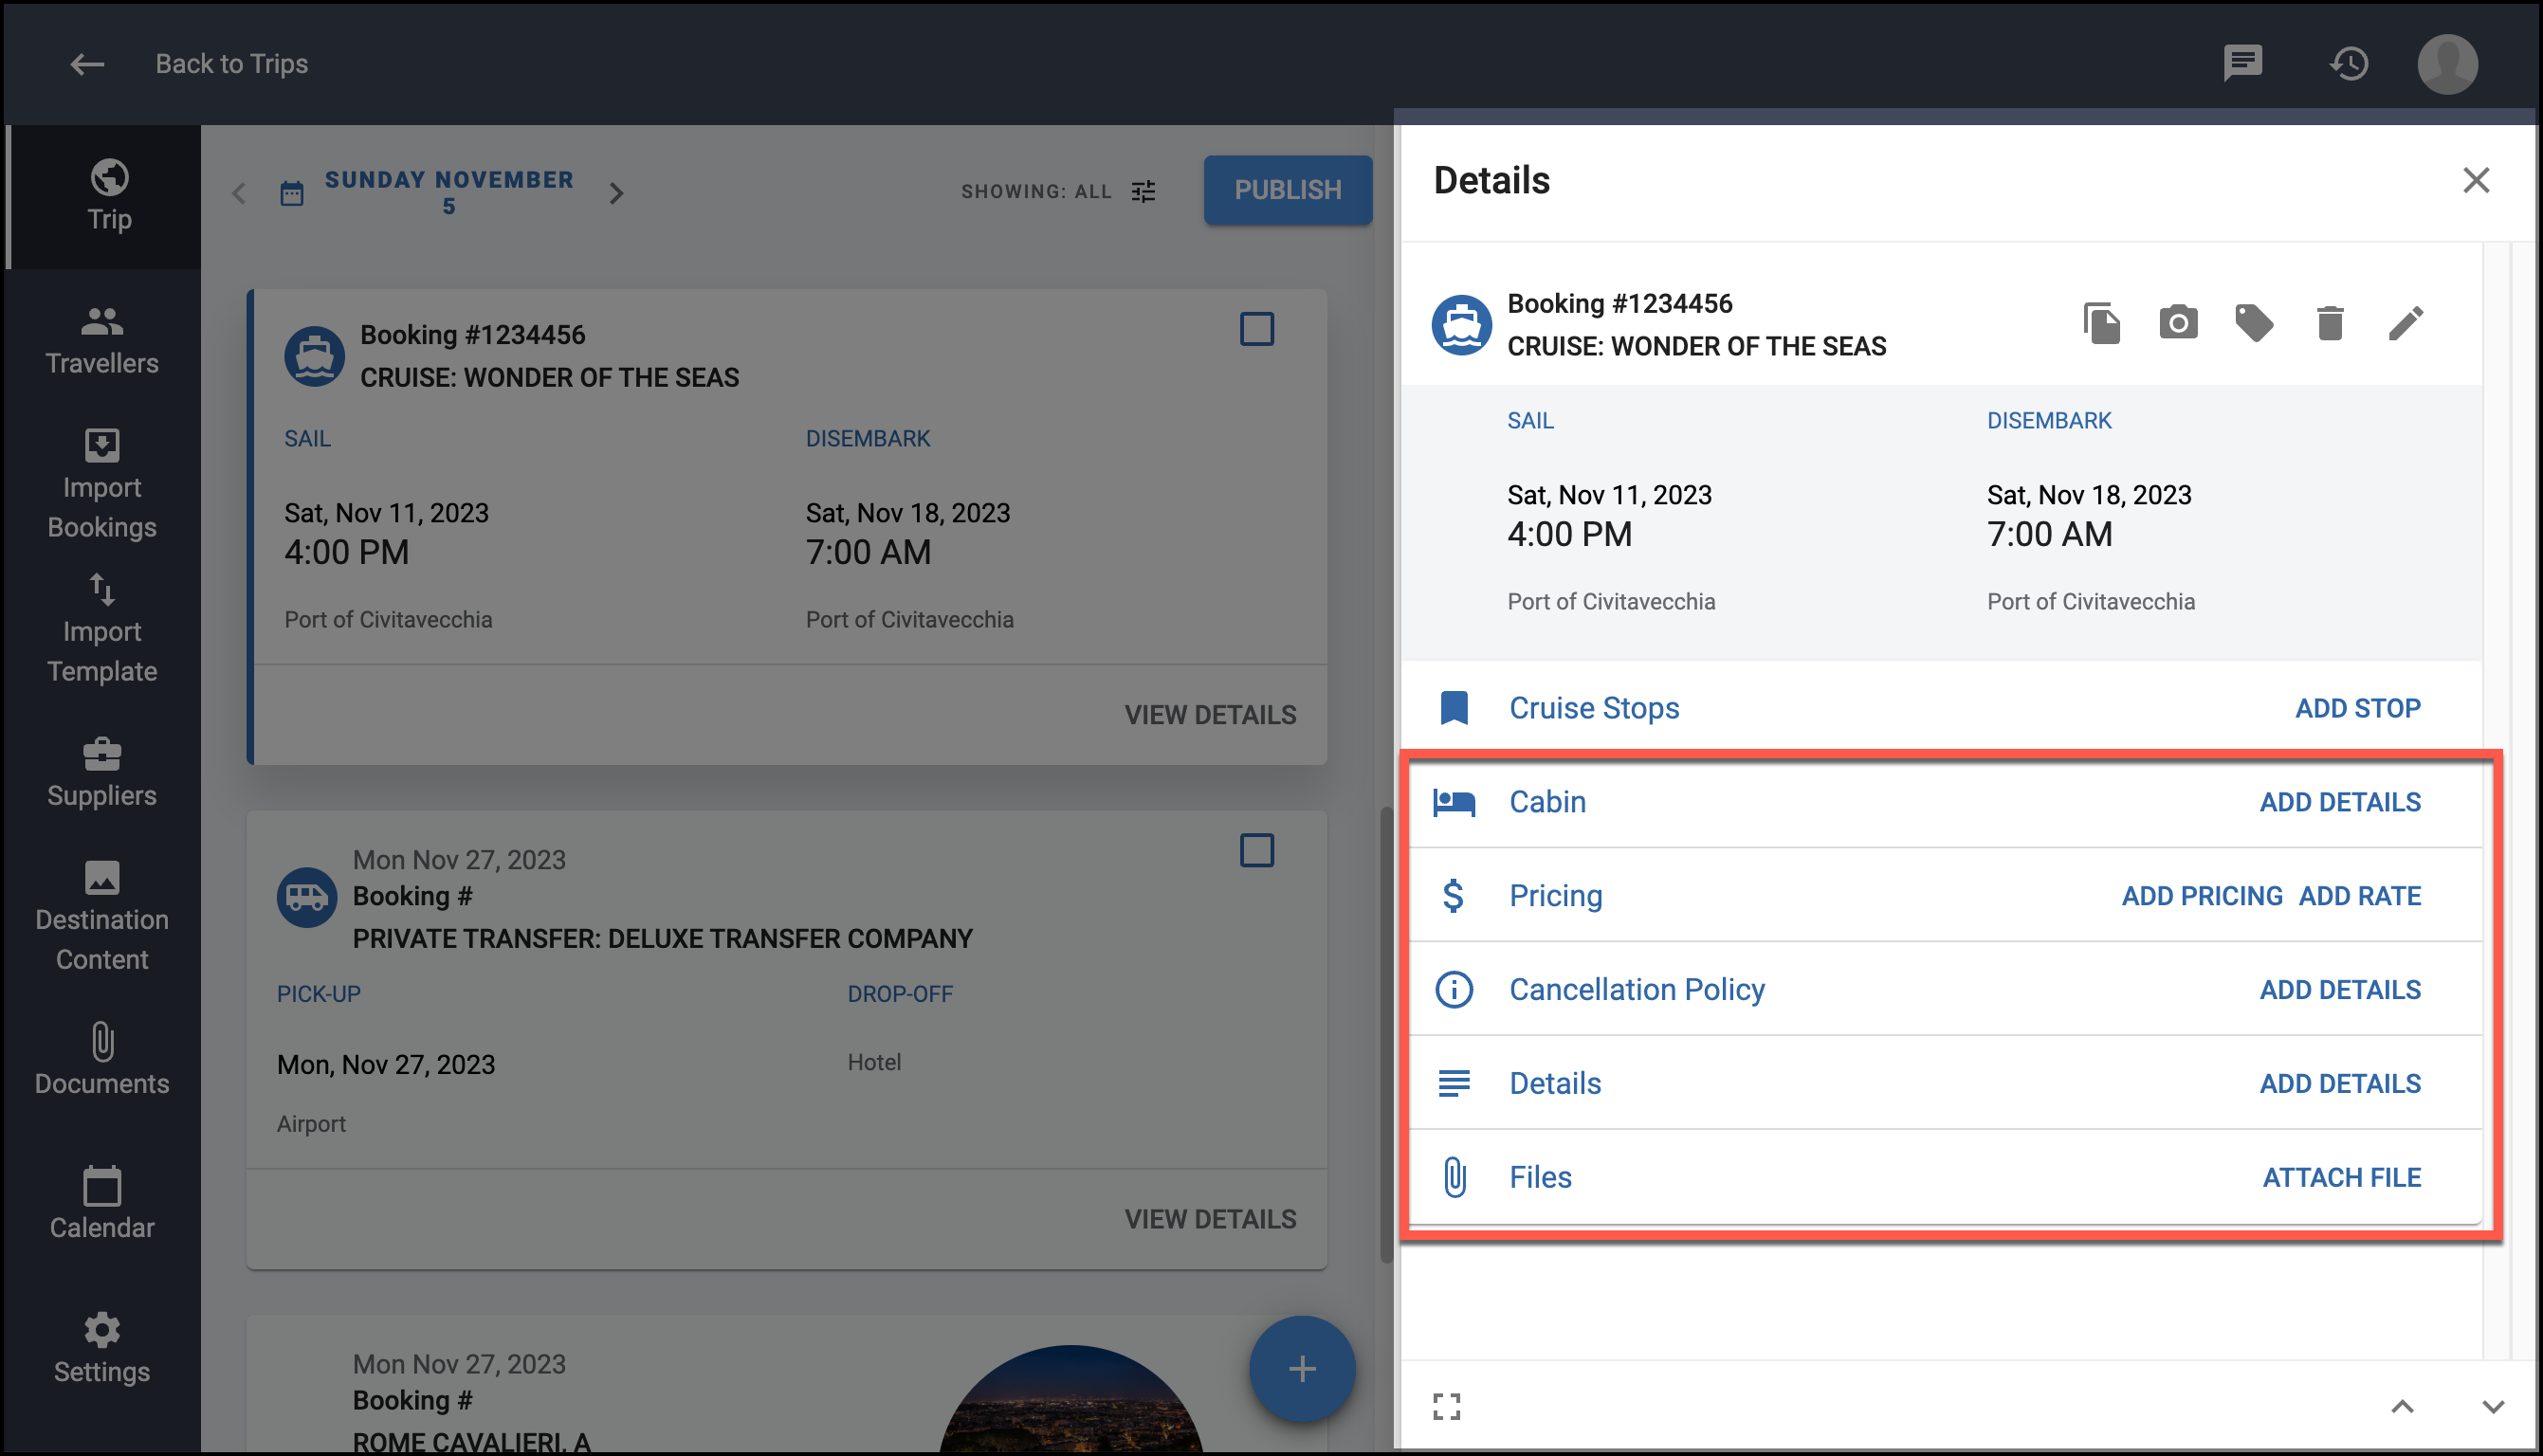Click the cruise ship icon on booking card
Viewport: 2543px width, 1456px height.
point(315,356)
